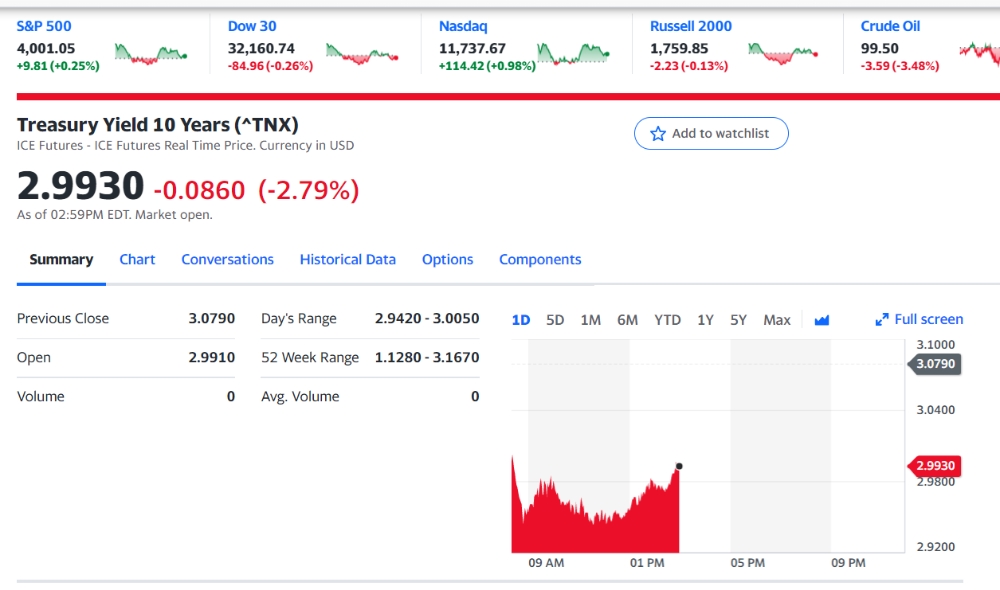The image size is (1000, 590).
Task: Open the Crude Oil quote link
Action: tap(890, 26)
